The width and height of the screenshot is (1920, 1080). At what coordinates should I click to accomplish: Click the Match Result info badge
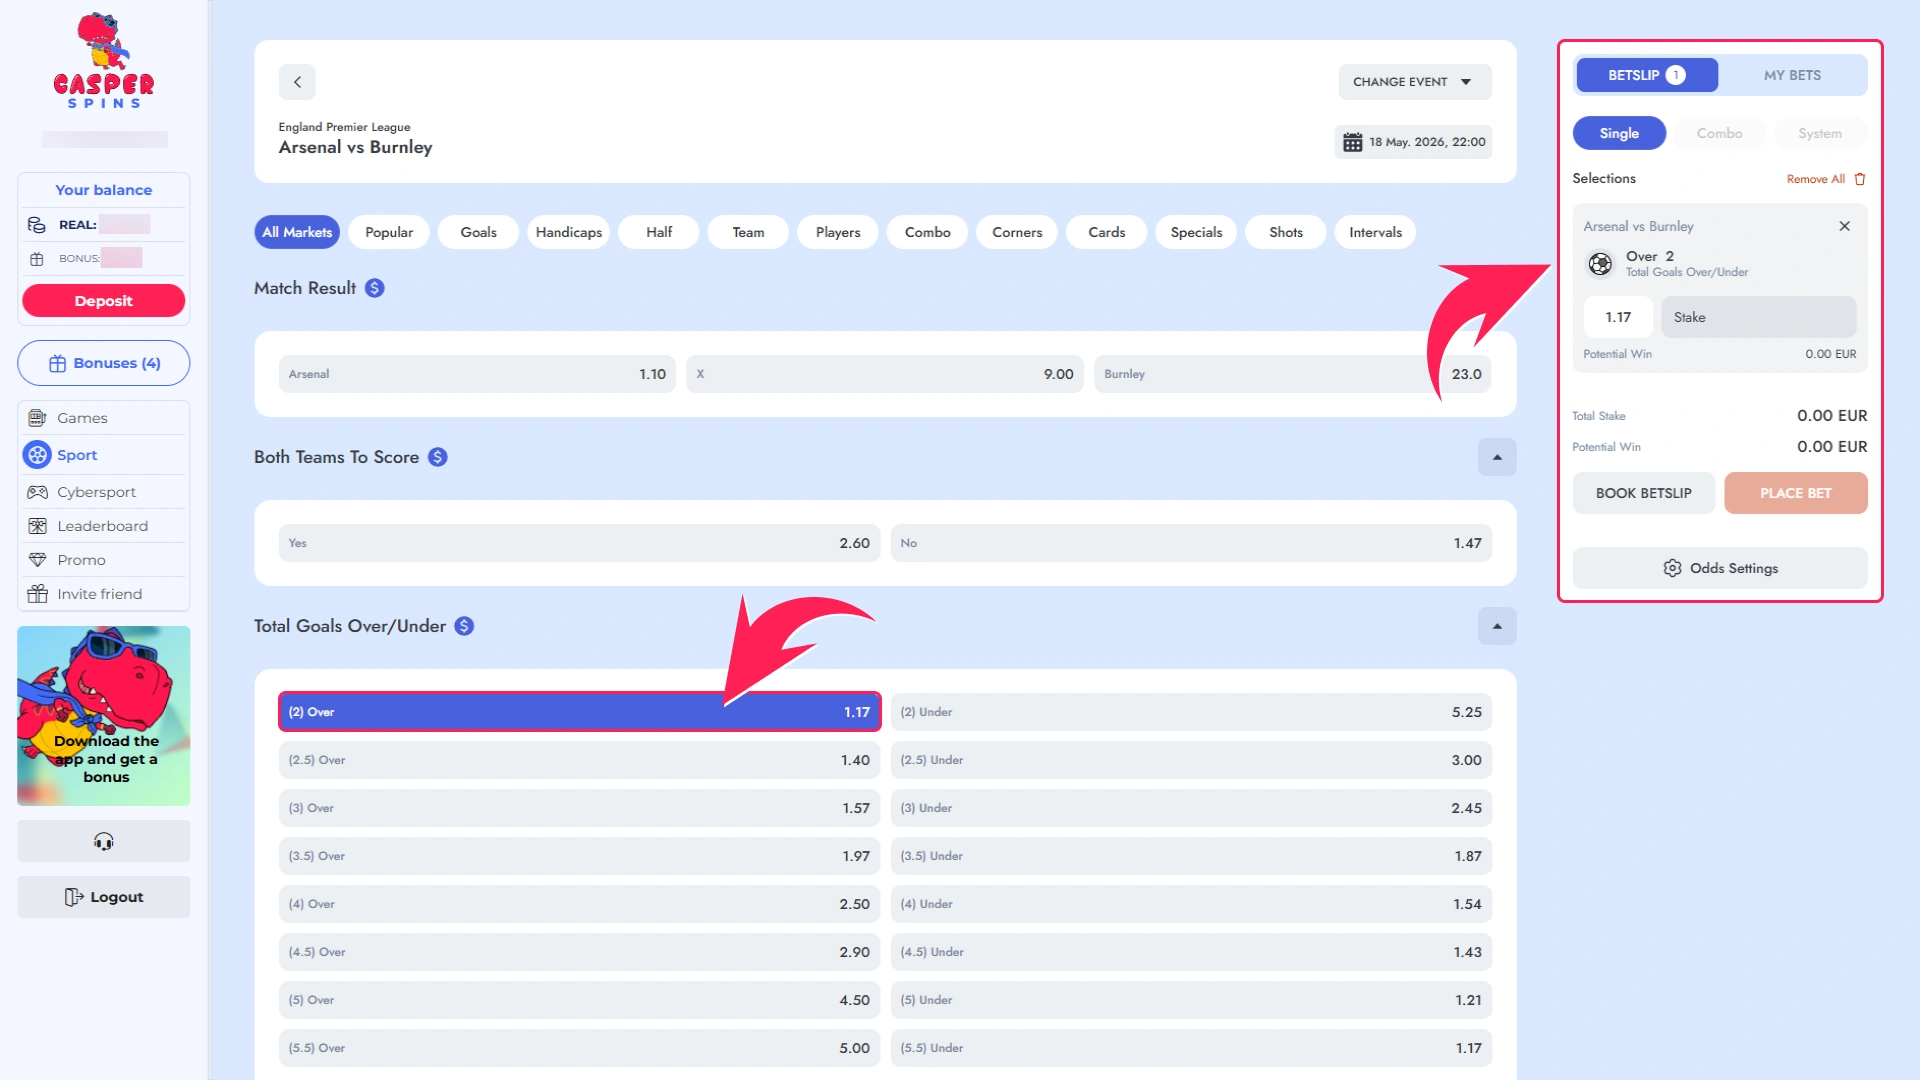[375, 288]
